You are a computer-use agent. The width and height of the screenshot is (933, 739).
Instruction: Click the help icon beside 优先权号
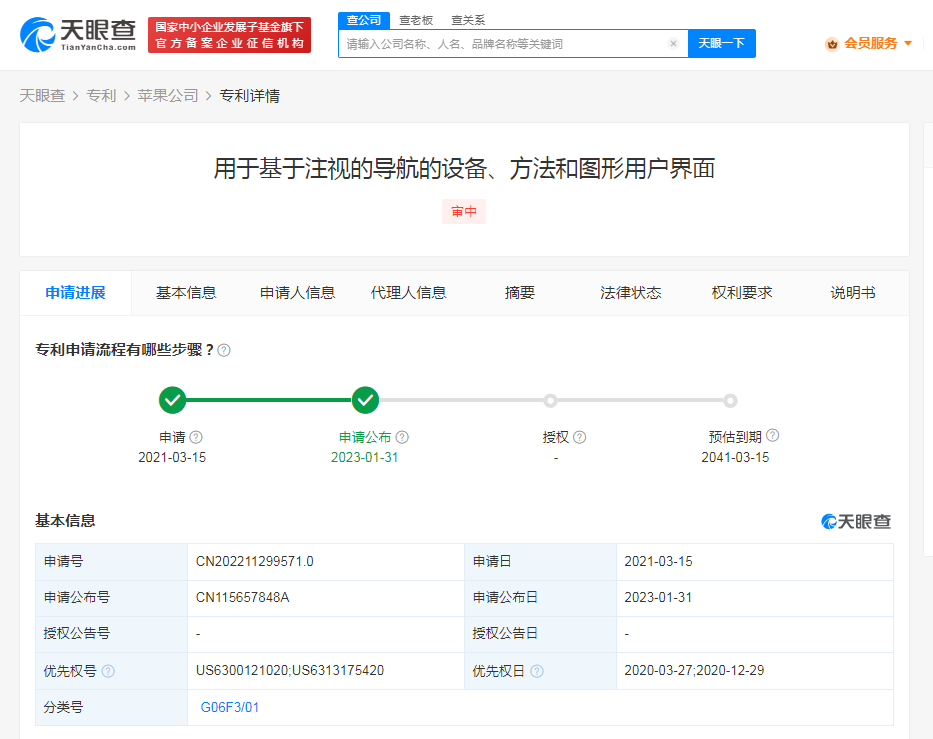click(108, 671)
